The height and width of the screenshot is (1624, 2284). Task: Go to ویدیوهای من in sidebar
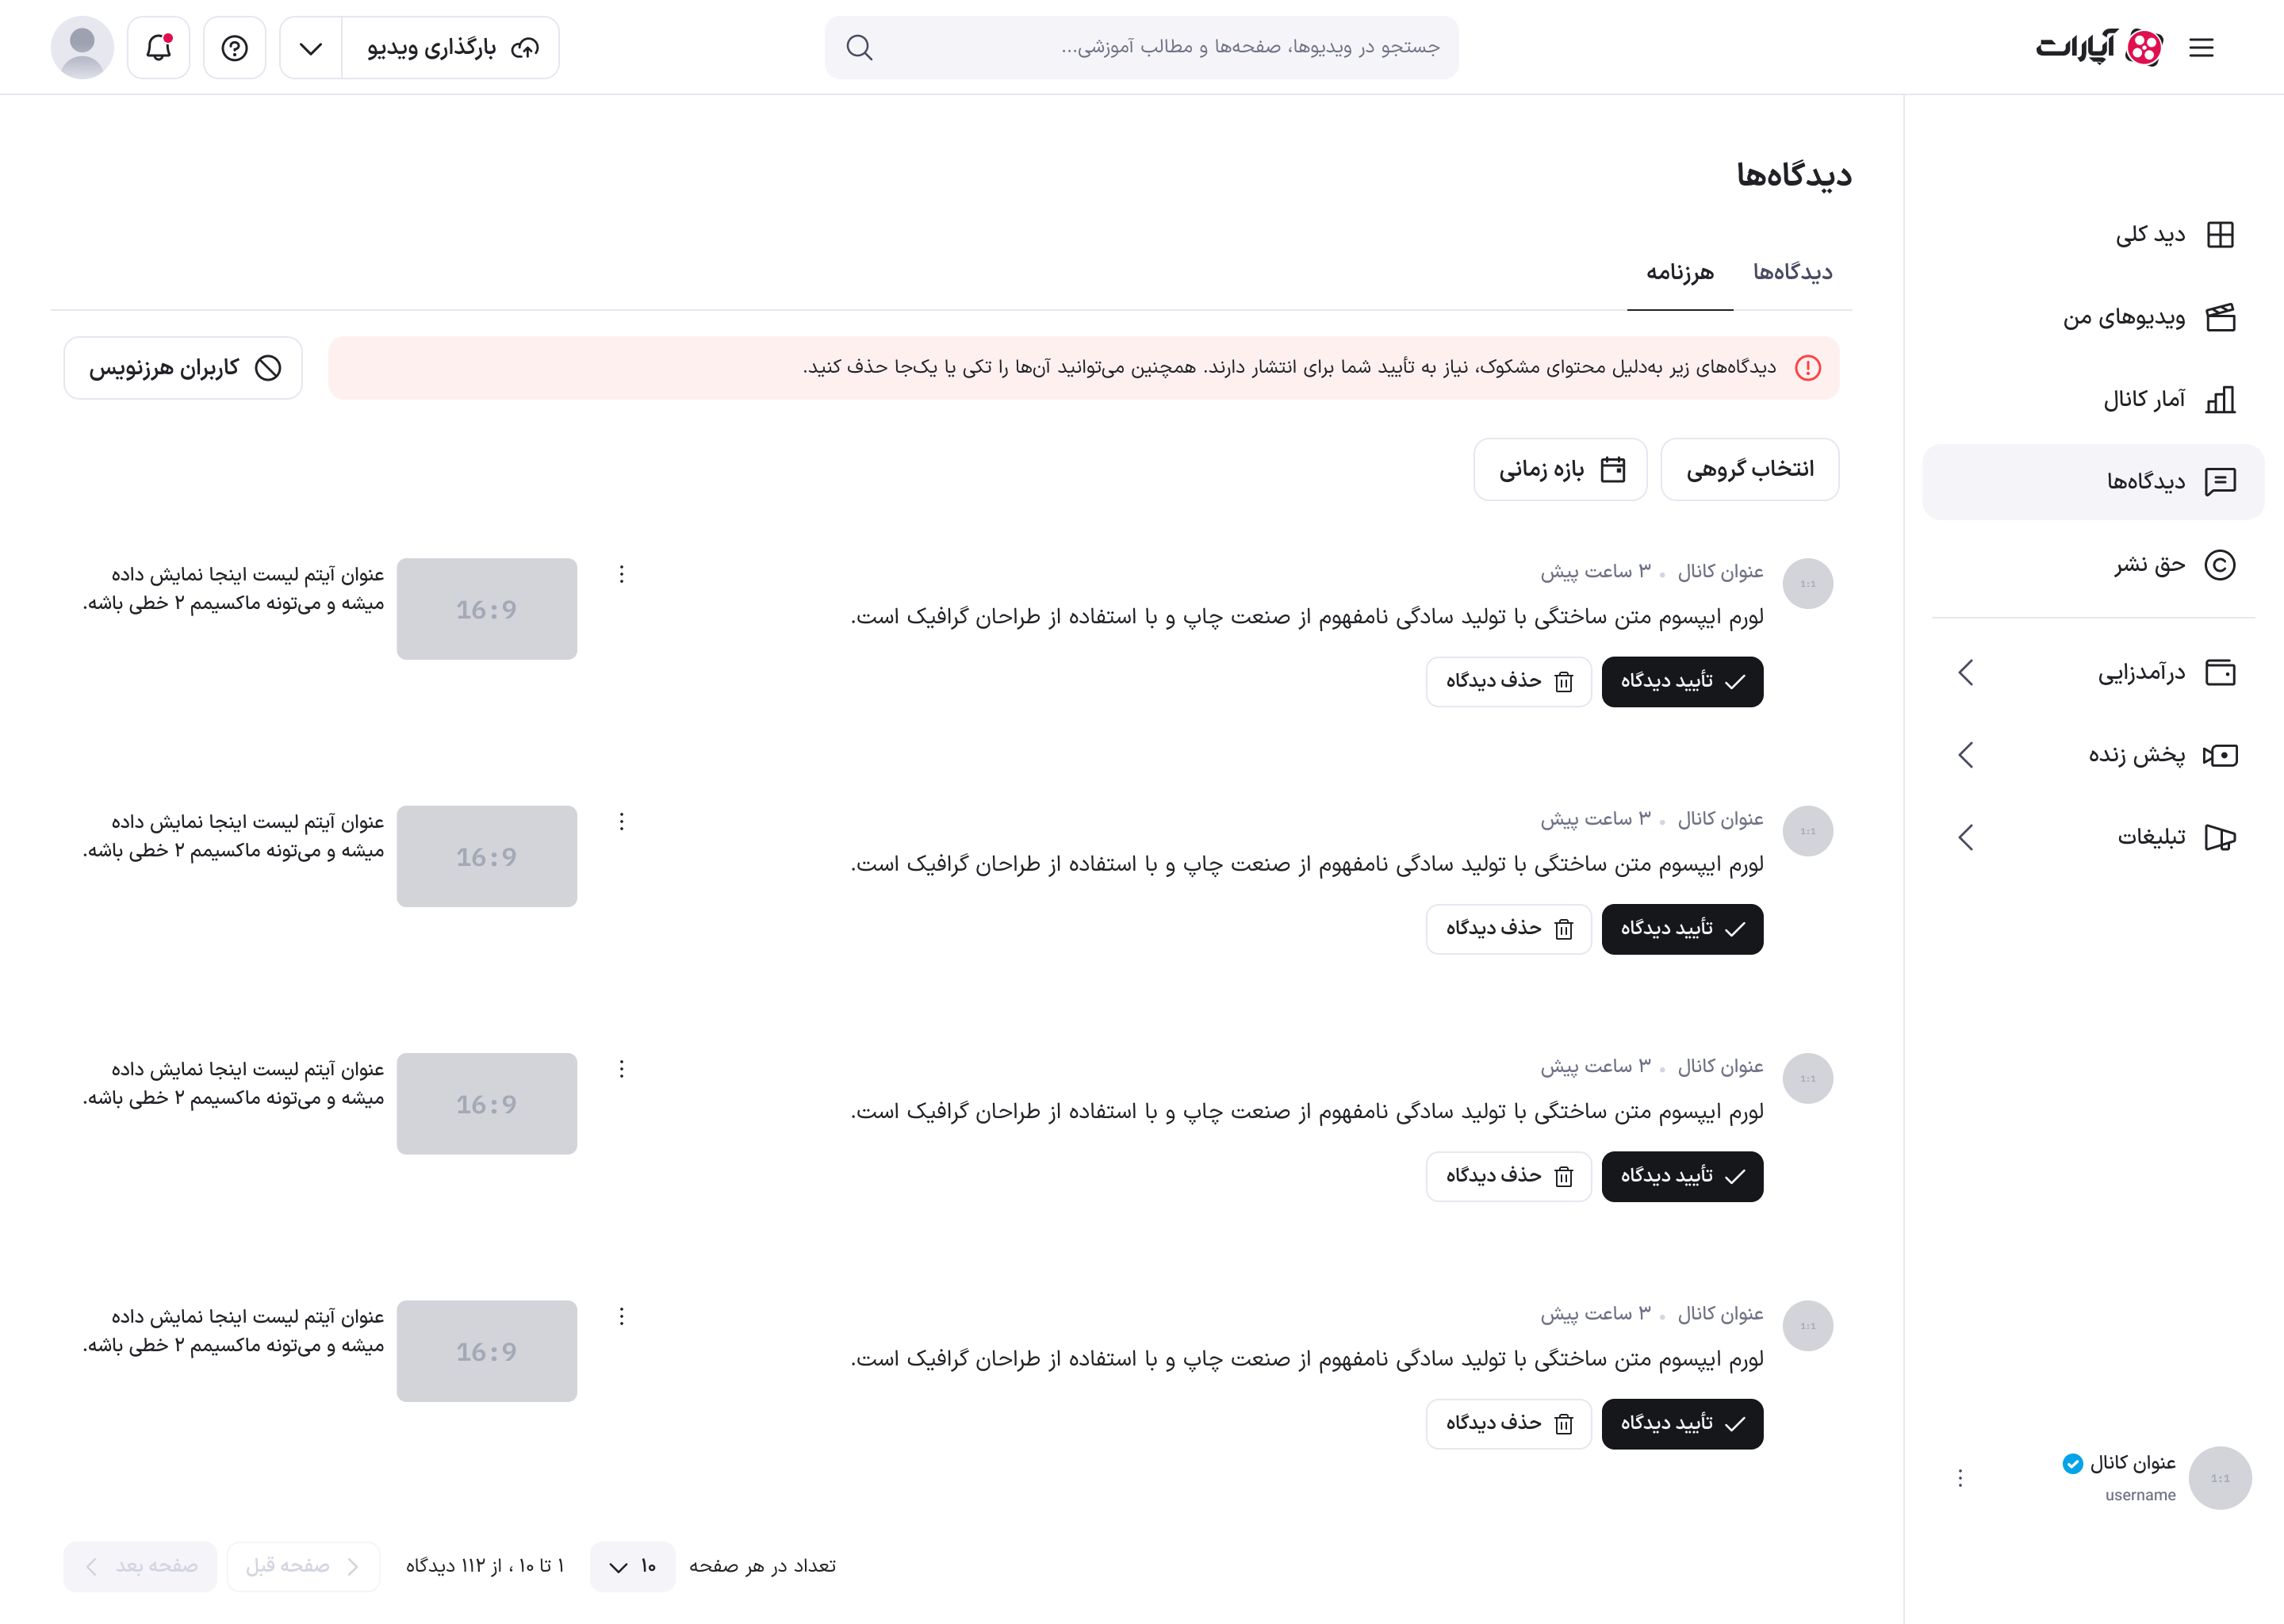[x=2148, y=318]
